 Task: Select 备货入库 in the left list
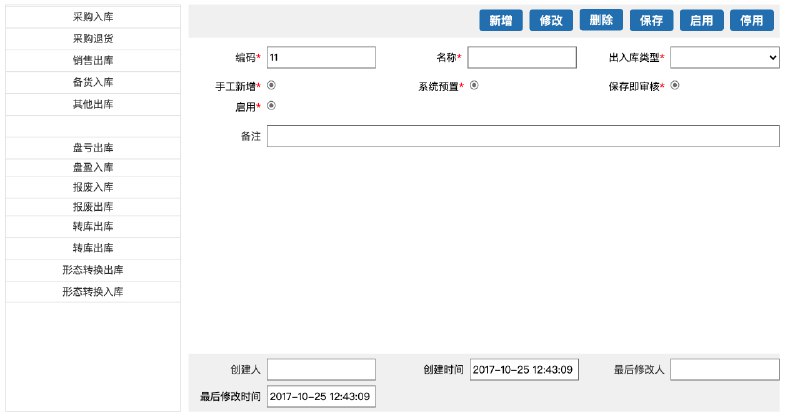tap(93, 82)
